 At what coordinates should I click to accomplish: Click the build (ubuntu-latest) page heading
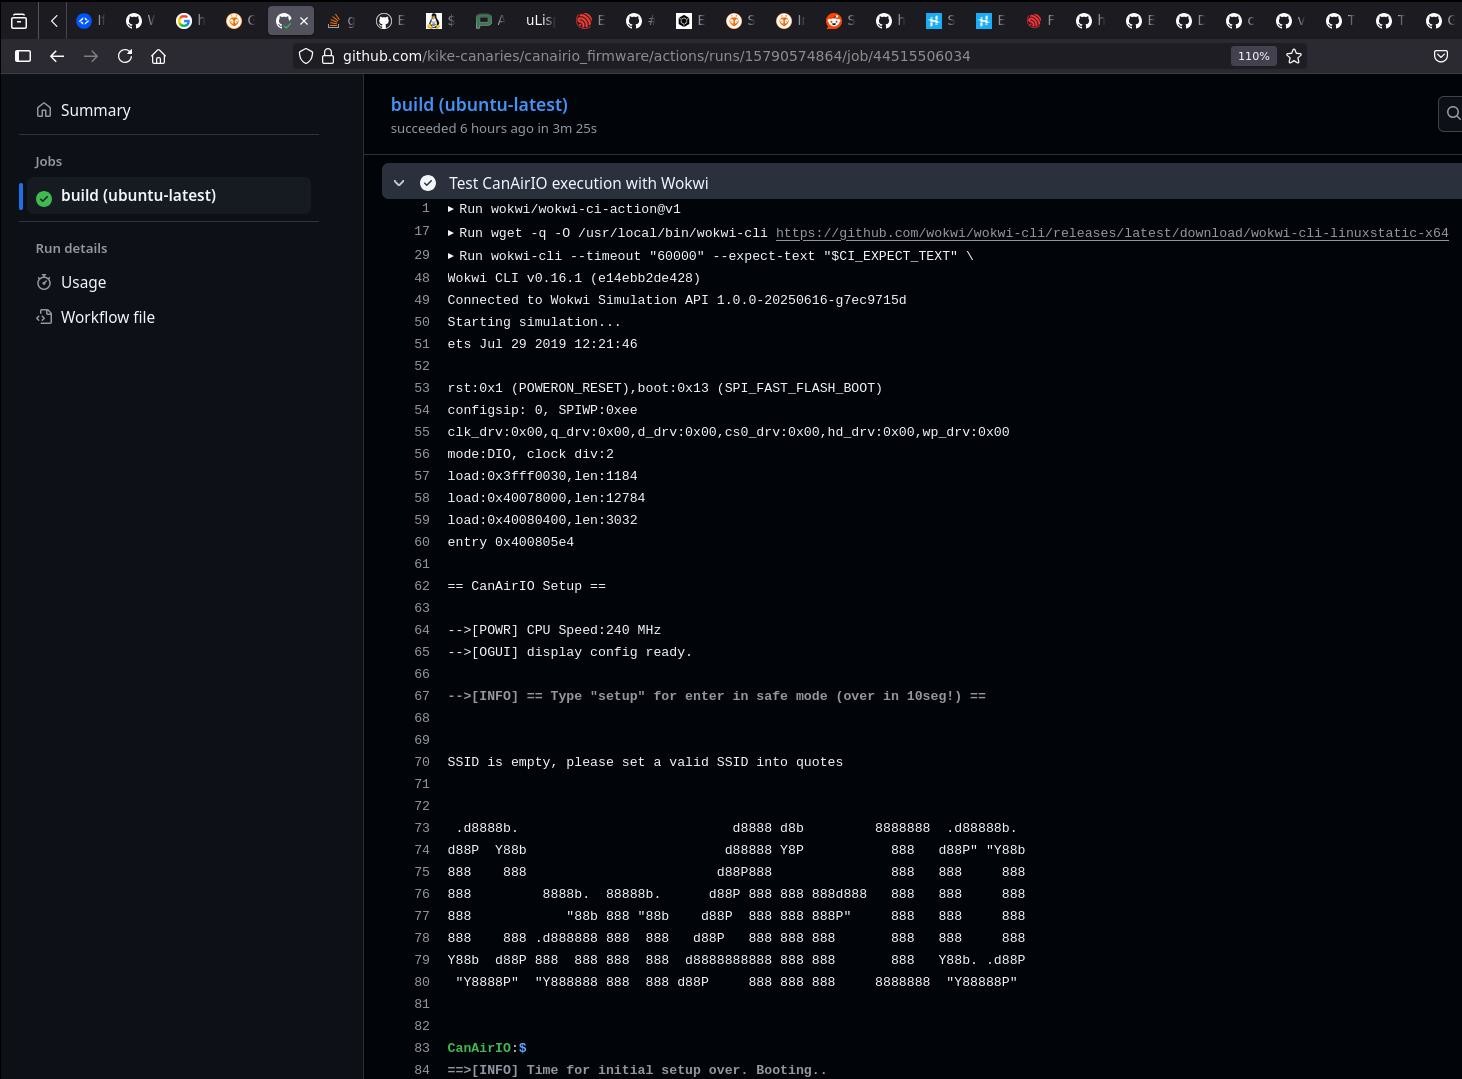pyautogui.click(x=479, y=104)
